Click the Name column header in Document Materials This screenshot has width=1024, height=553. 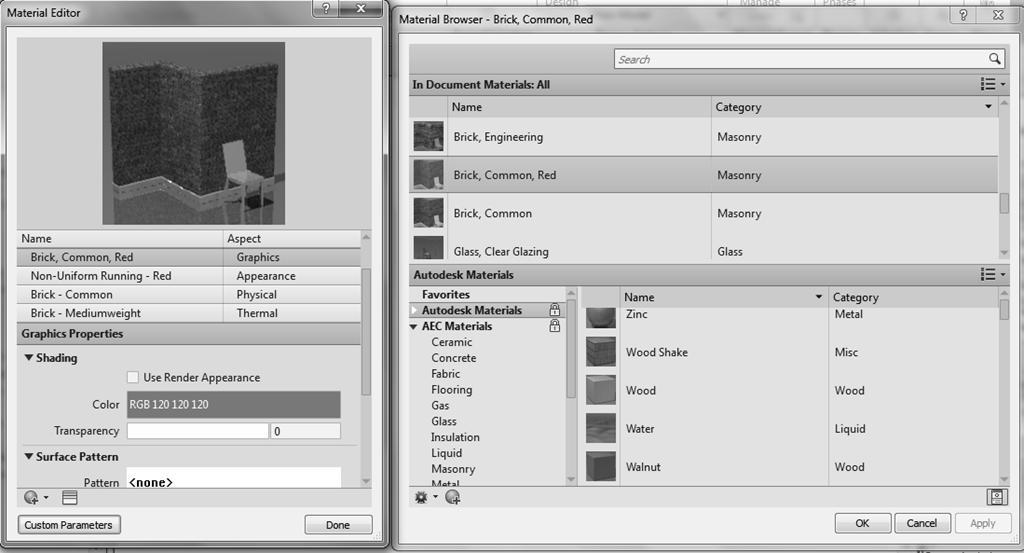579,106
